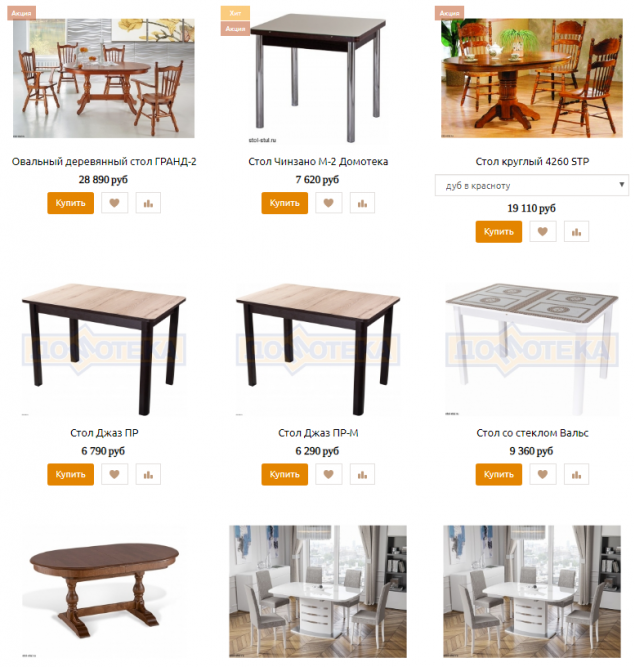This screenshot has width=635, height=667.
Task: Compare the ГРАНД-2 oval table
Action: coord(148,203)
